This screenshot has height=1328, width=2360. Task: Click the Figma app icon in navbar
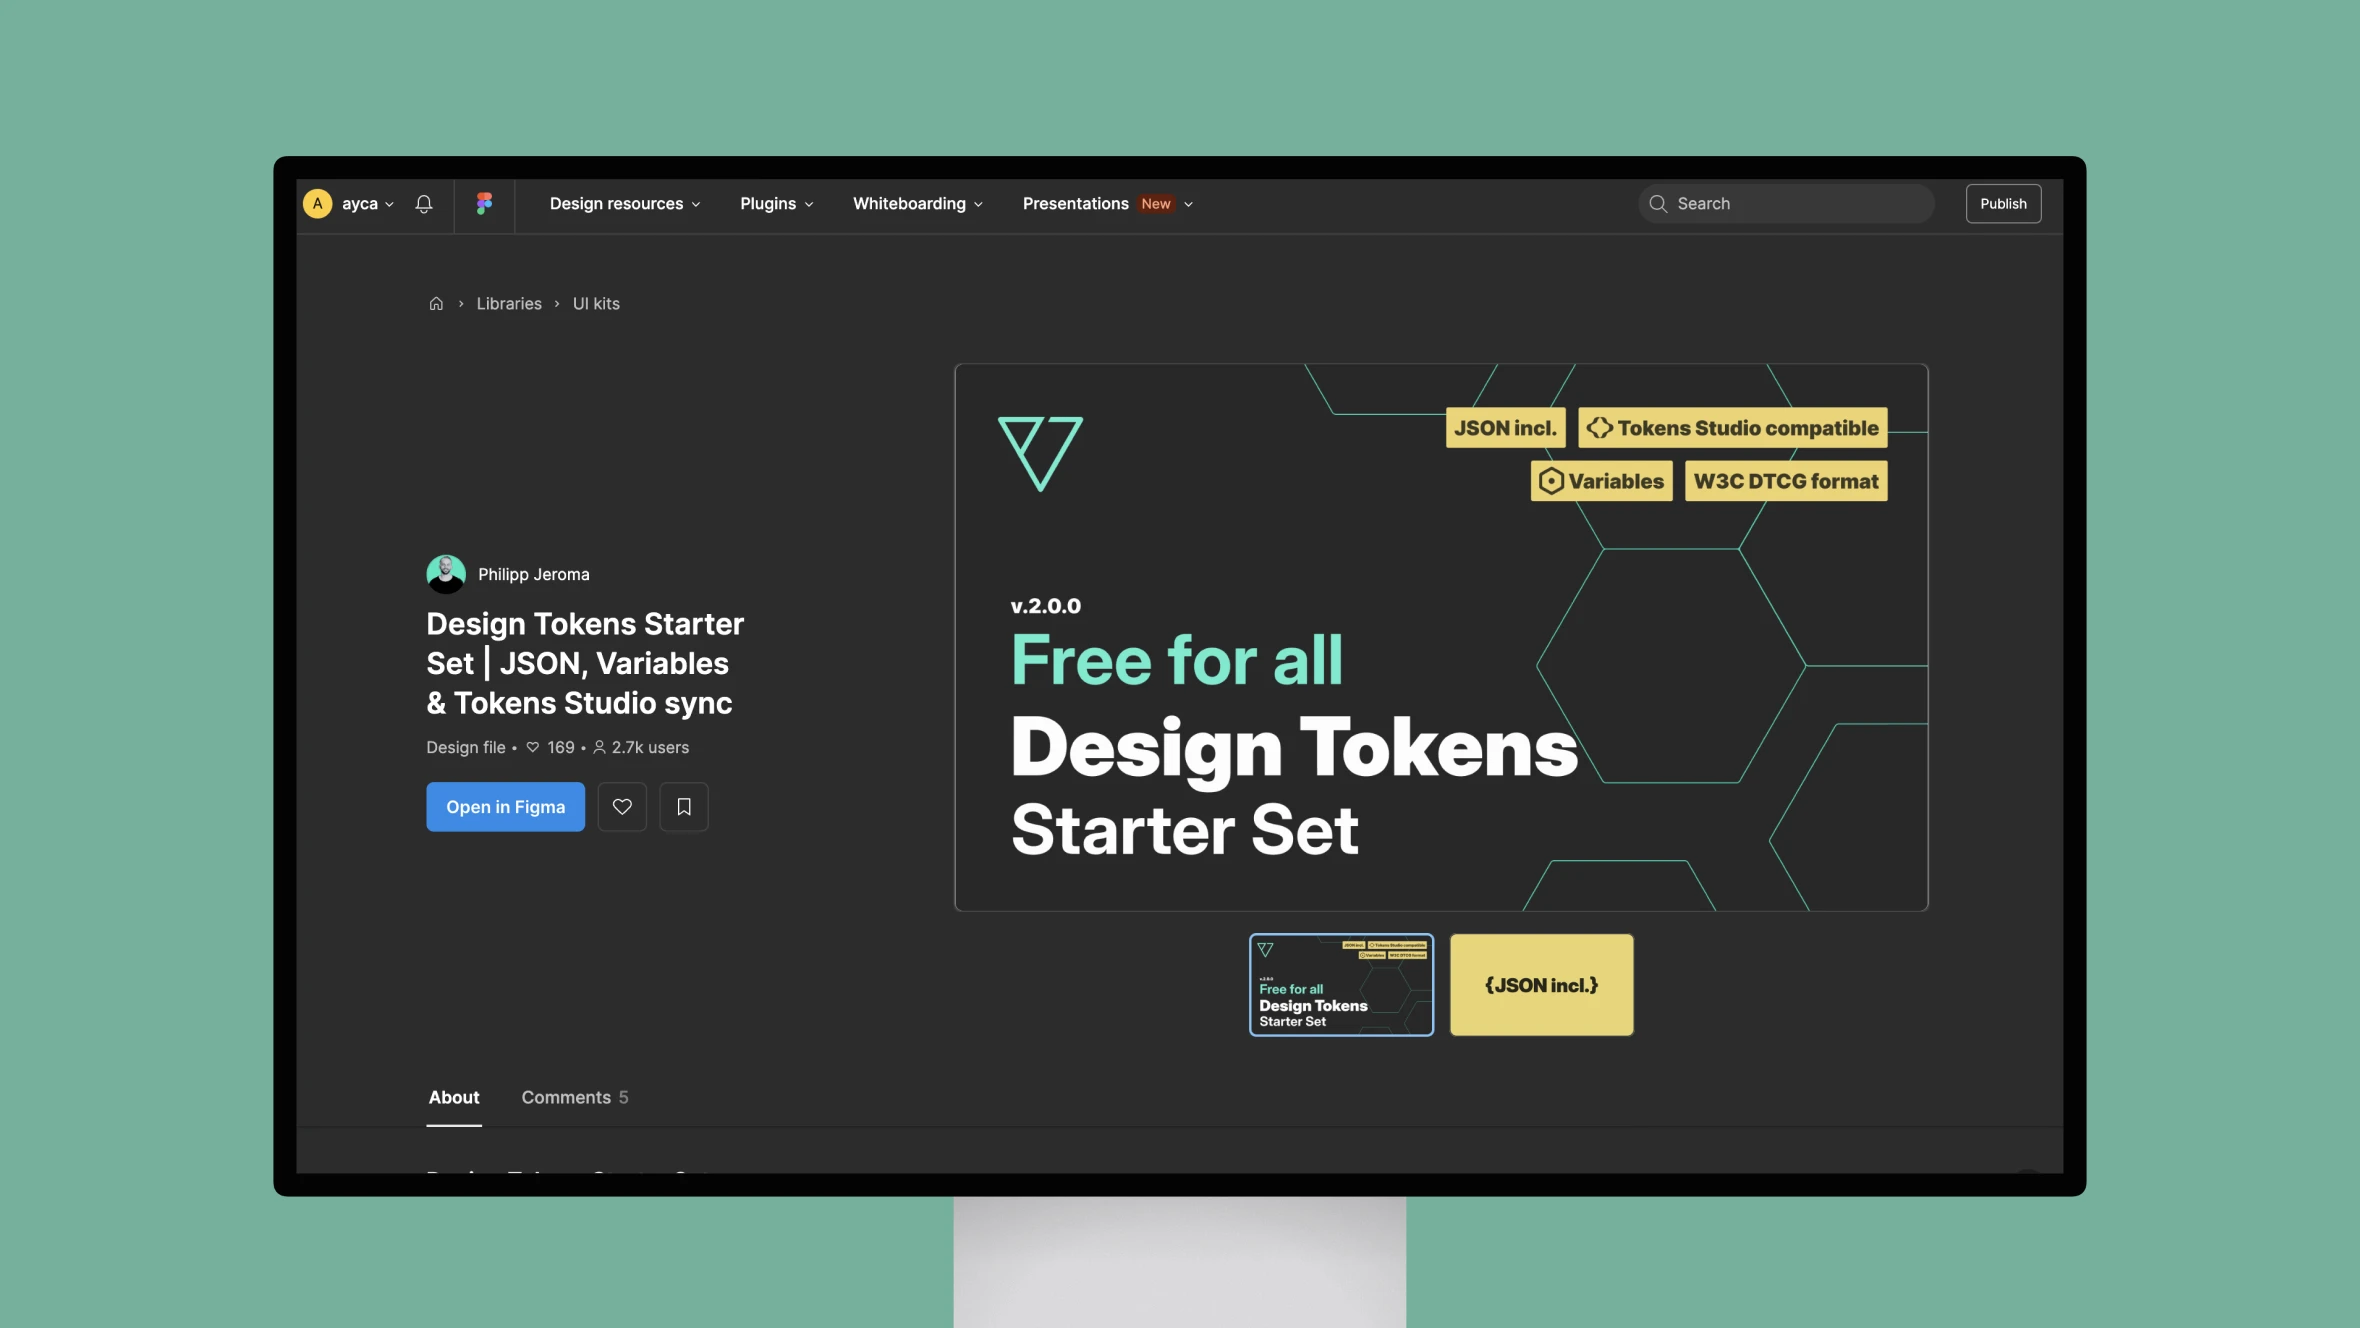483,203
